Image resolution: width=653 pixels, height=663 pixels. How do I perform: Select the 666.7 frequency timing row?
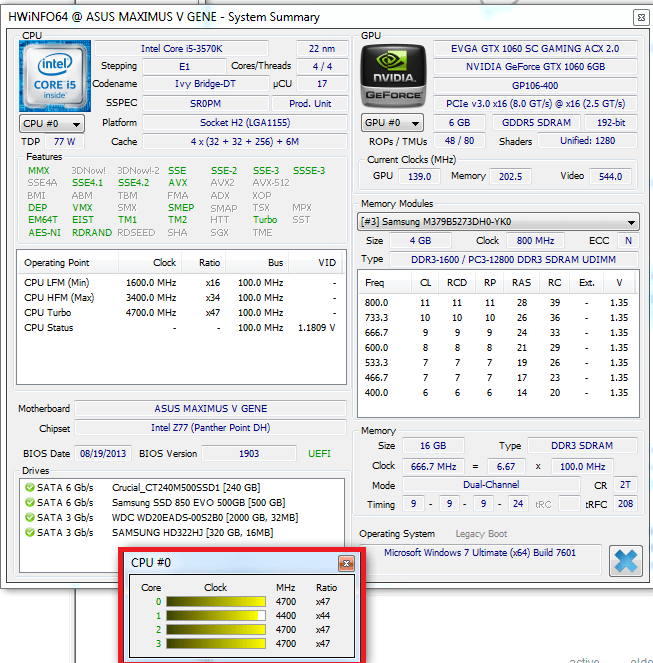click(497, 333)
